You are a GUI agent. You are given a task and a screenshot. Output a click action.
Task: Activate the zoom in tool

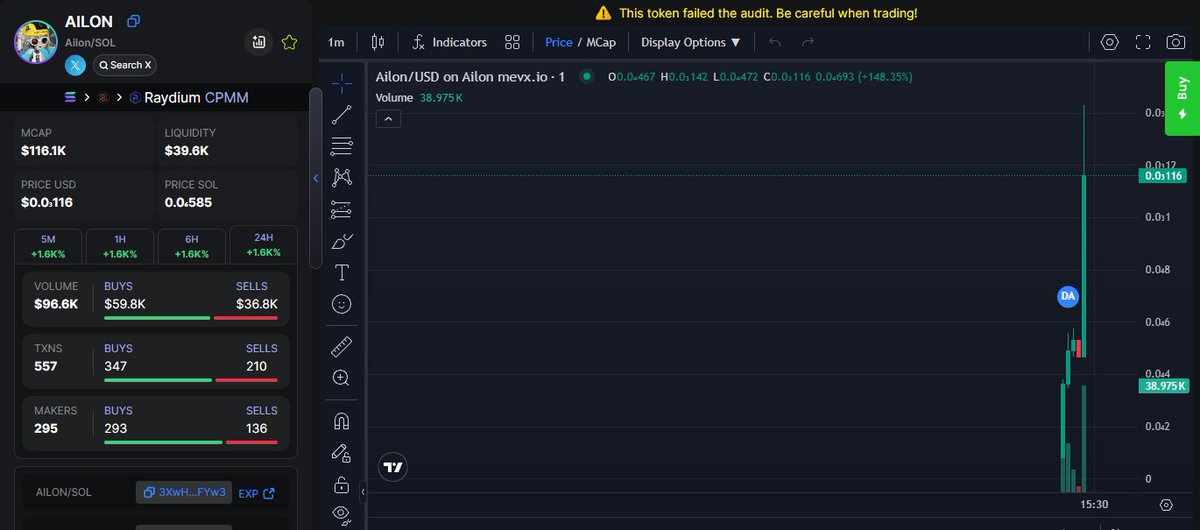(341, 378)
